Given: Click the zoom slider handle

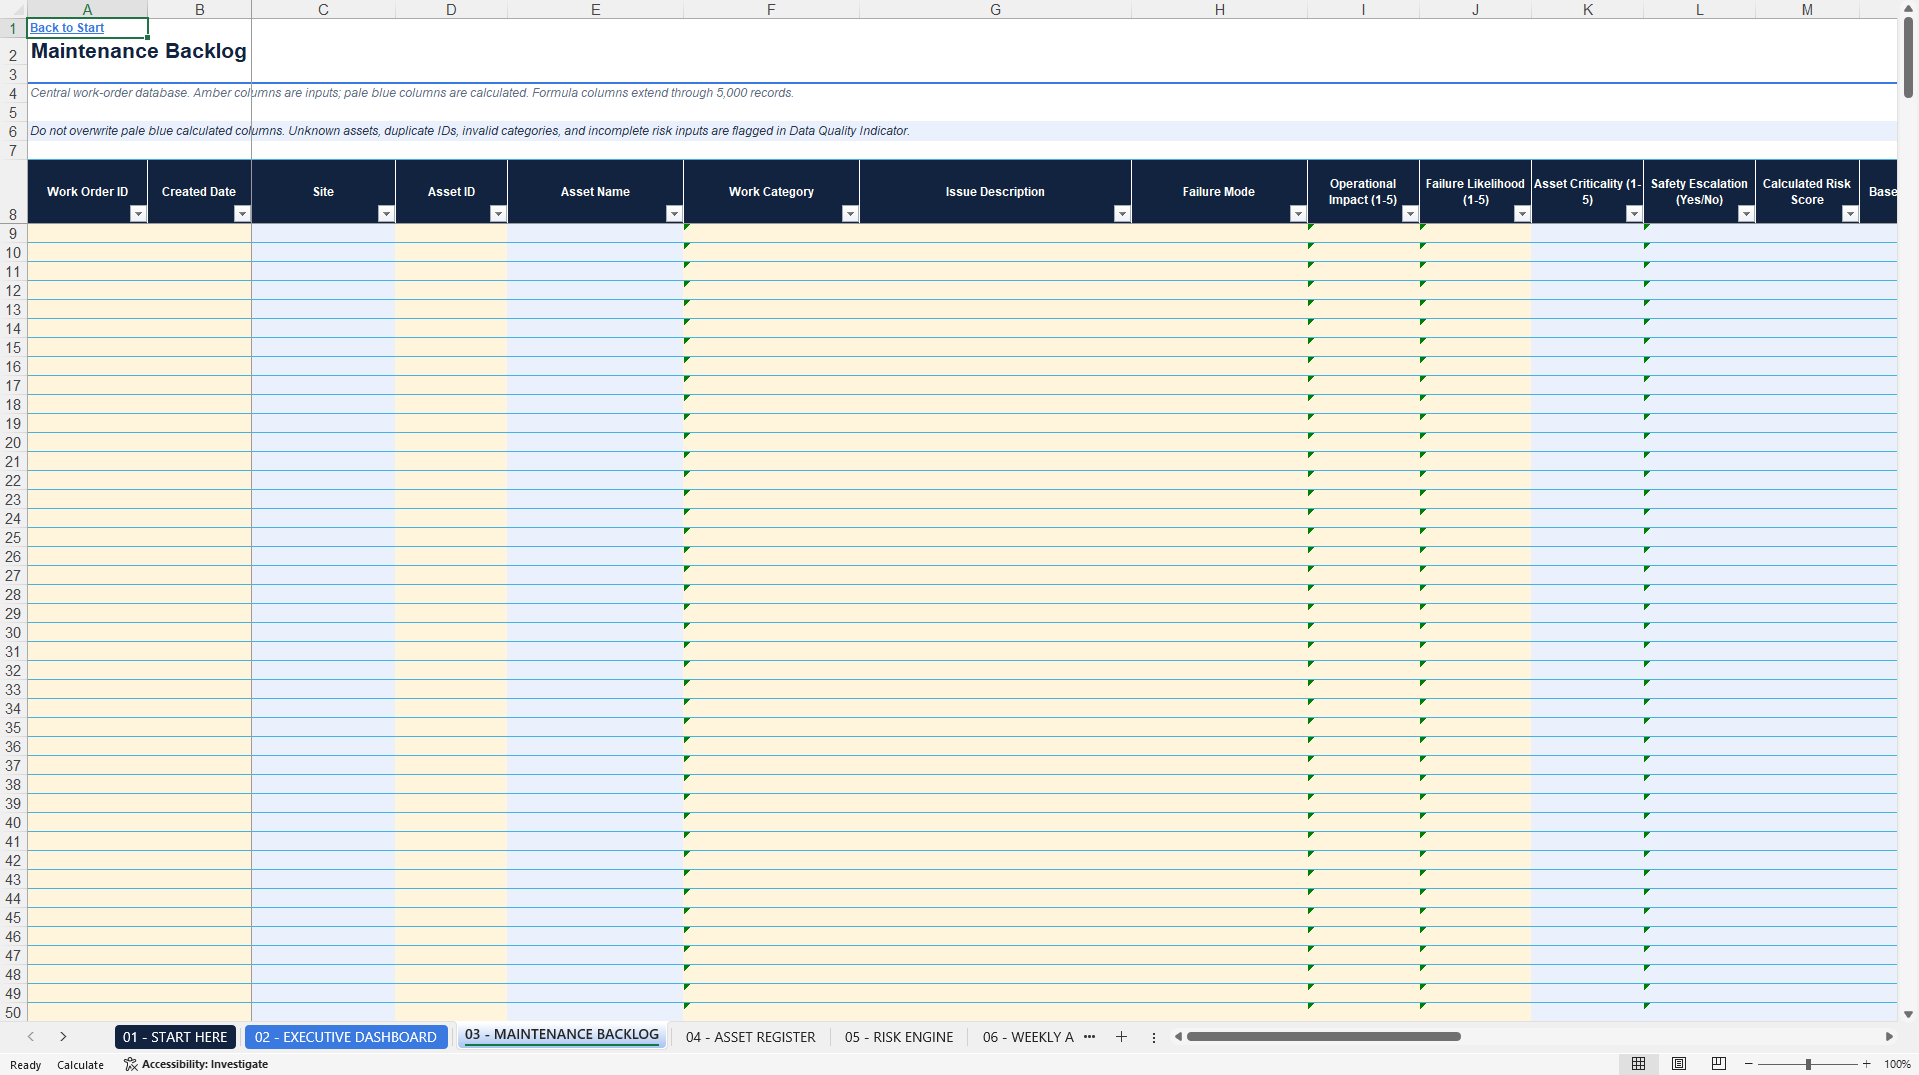Looking at the screenshot, I should (1808, 1064).
